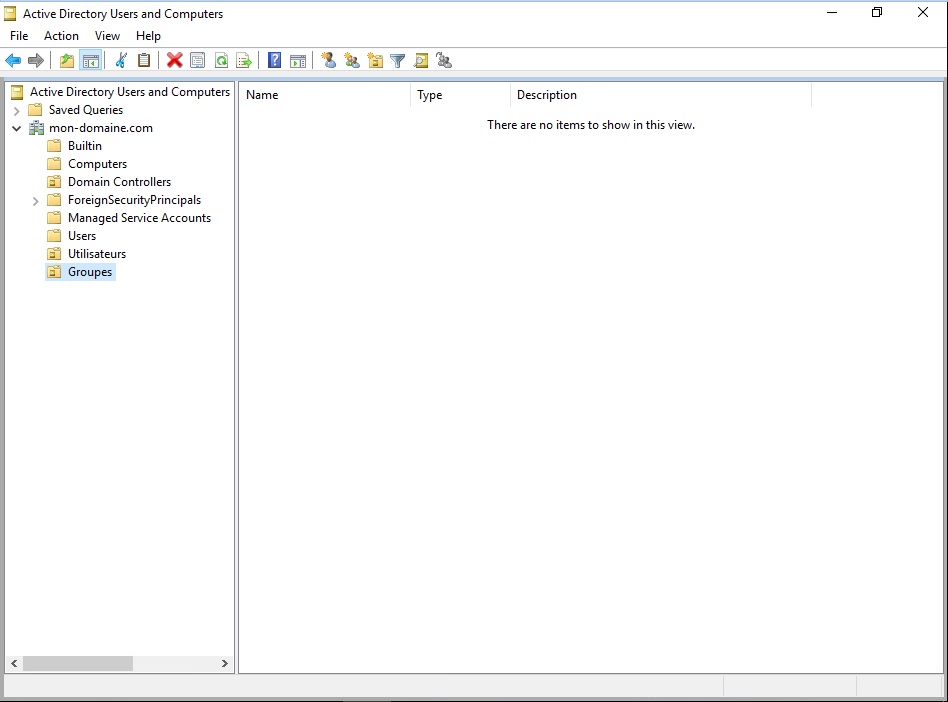Sort by the Description column header
This screenshot has height=702, width=948.
click(x=661, y=95)
